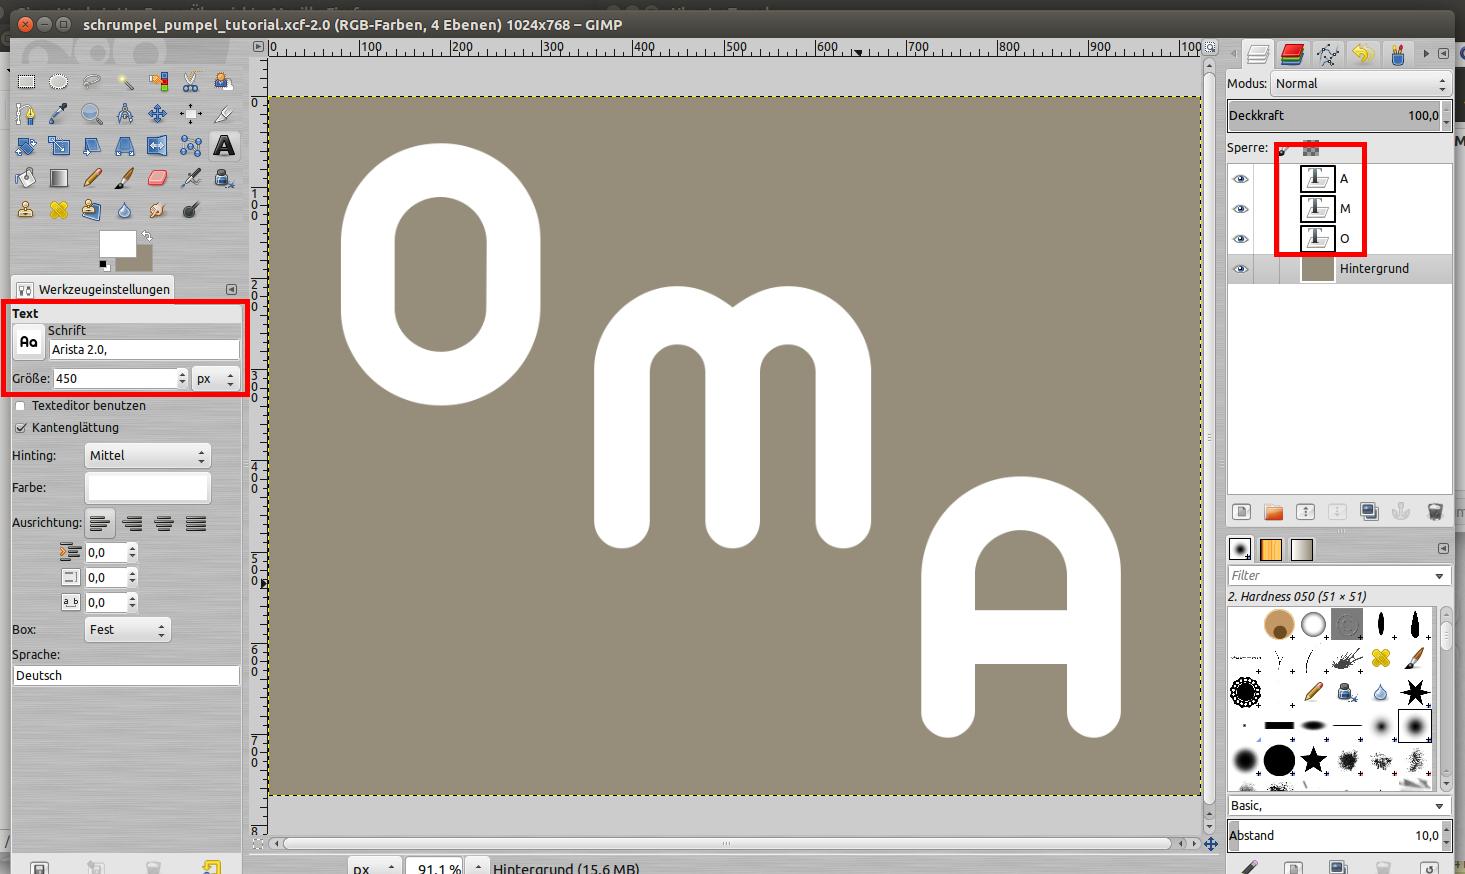Screen dimensions: 1465x874
Task: Select the Free Select lasso tool
Action: (92, 82)
